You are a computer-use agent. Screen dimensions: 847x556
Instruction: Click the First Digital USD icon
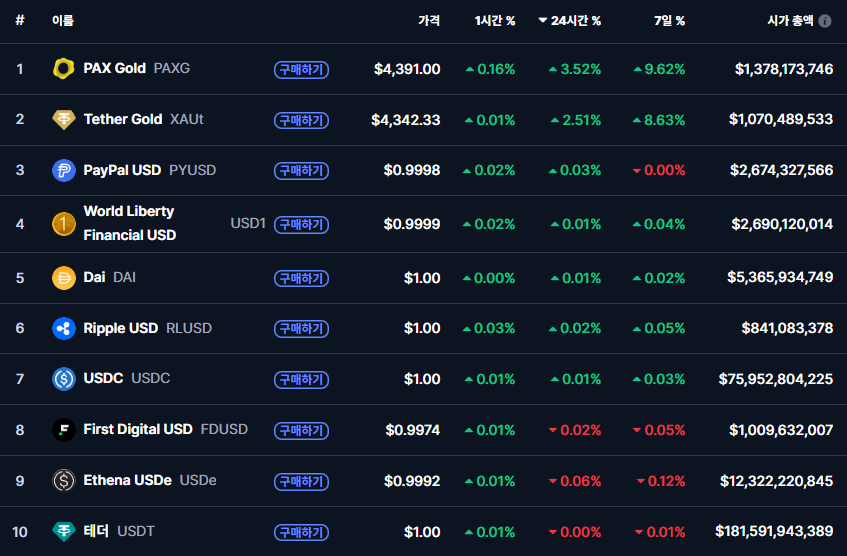(x=64, y=430)
